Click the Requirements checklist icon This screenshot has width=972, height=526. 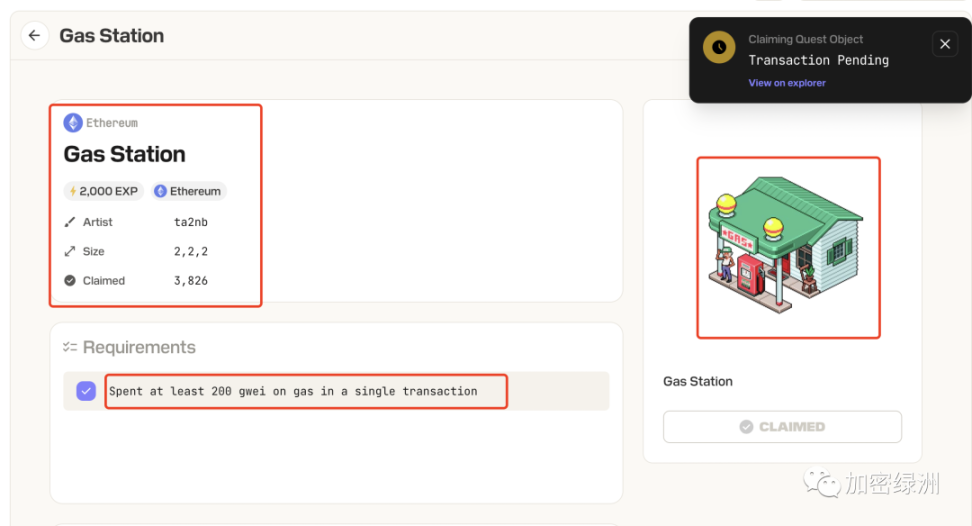point(70,347)
